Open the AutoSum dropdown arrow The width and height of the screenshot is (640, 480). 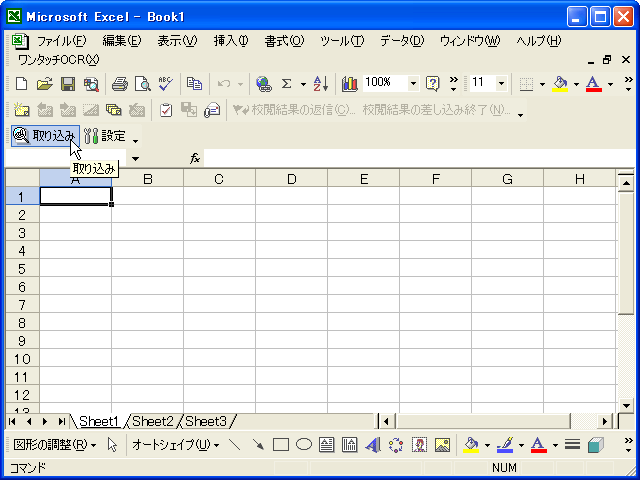(303, 84)
